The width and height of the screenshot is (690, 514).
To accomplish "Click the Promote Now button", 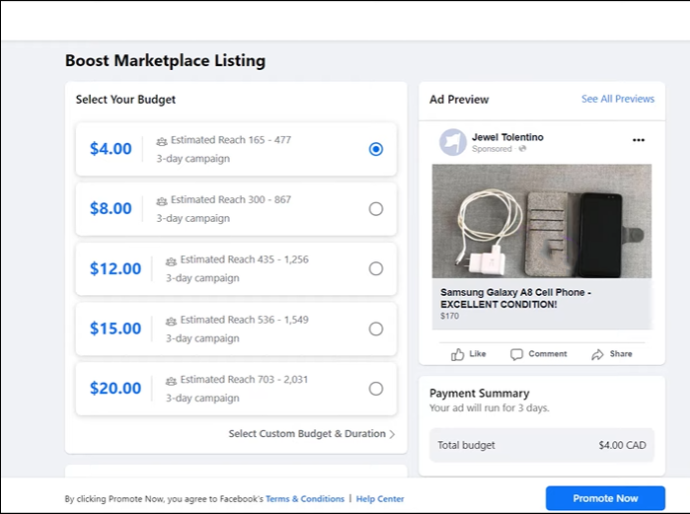I will [605, 498].
